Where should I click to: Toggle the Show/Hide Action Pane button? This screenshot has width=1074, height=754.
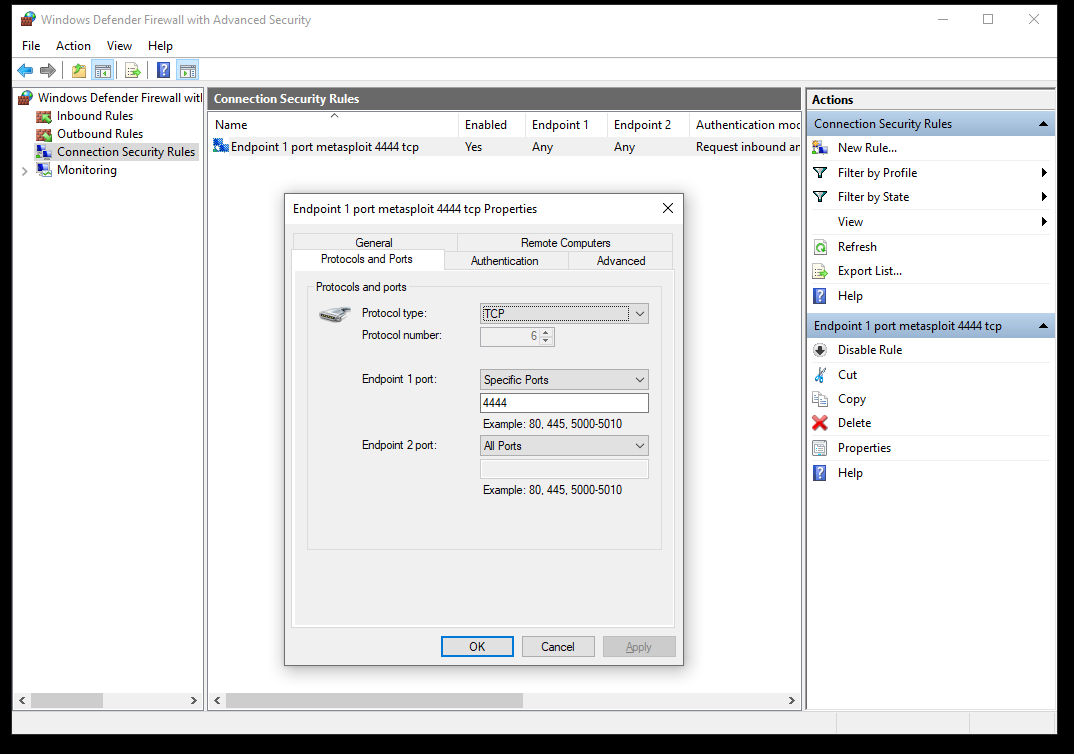click(188, 70)
